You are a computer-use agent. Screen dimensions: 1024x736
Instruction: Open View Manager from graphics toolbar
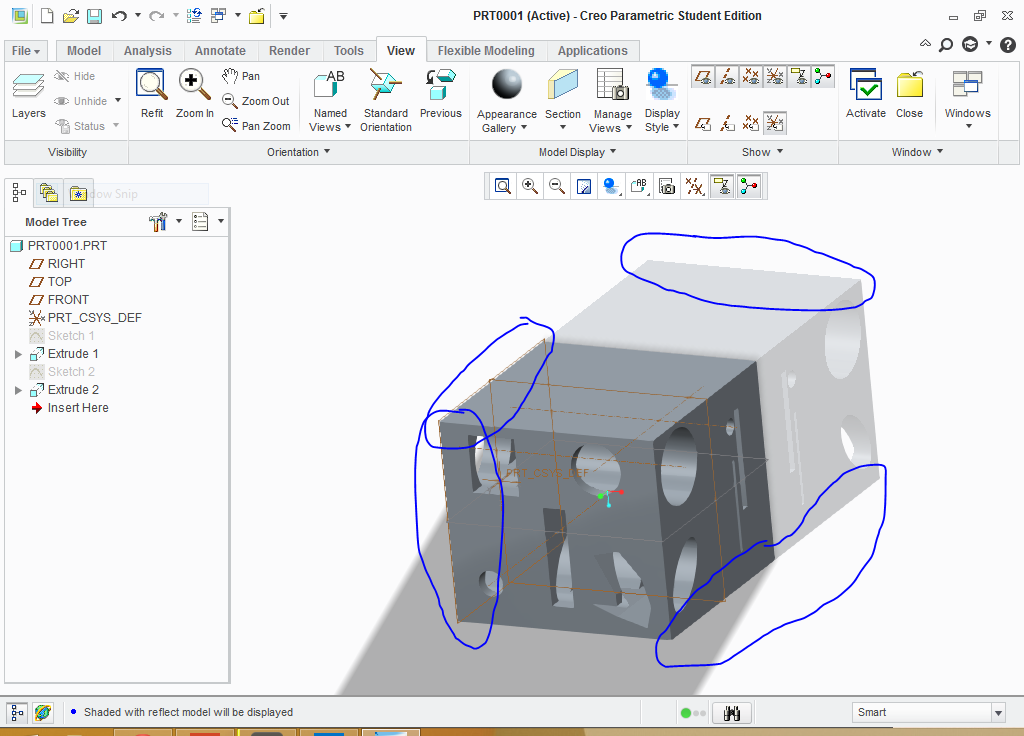[667, 187]
